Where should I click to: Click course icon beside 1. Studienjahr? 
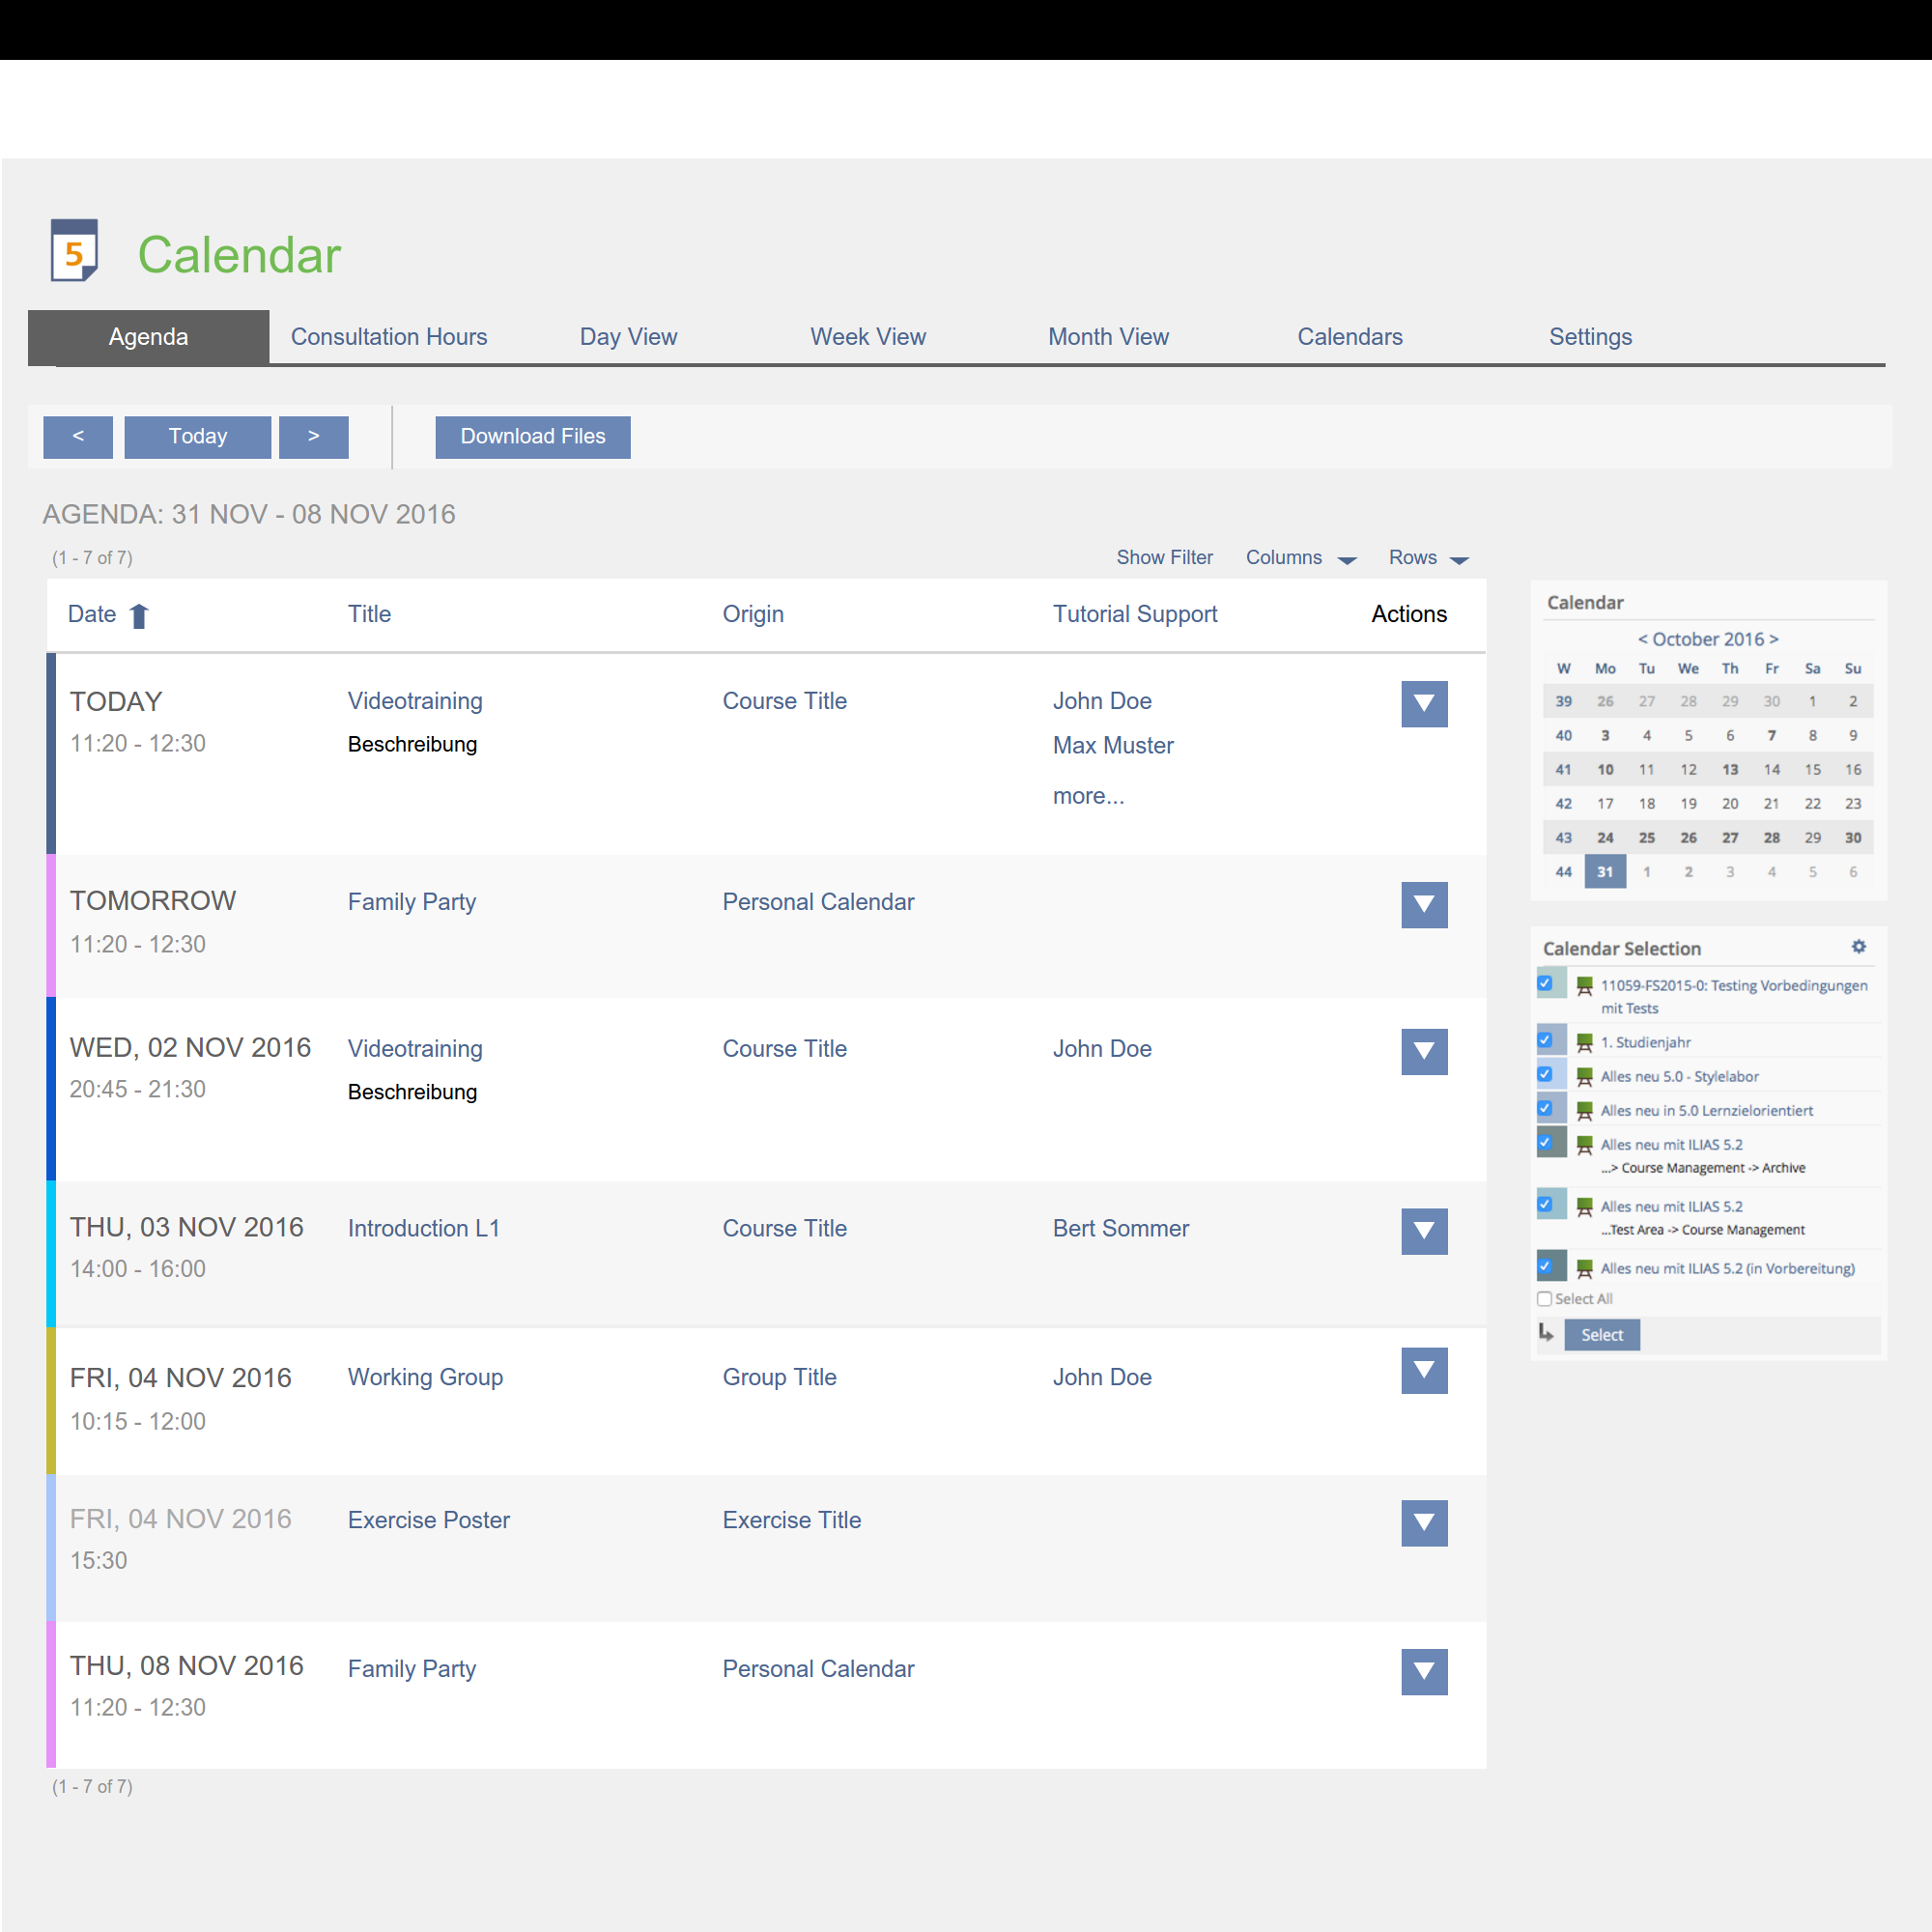pyautogui.click(x=1584, y=1043)
